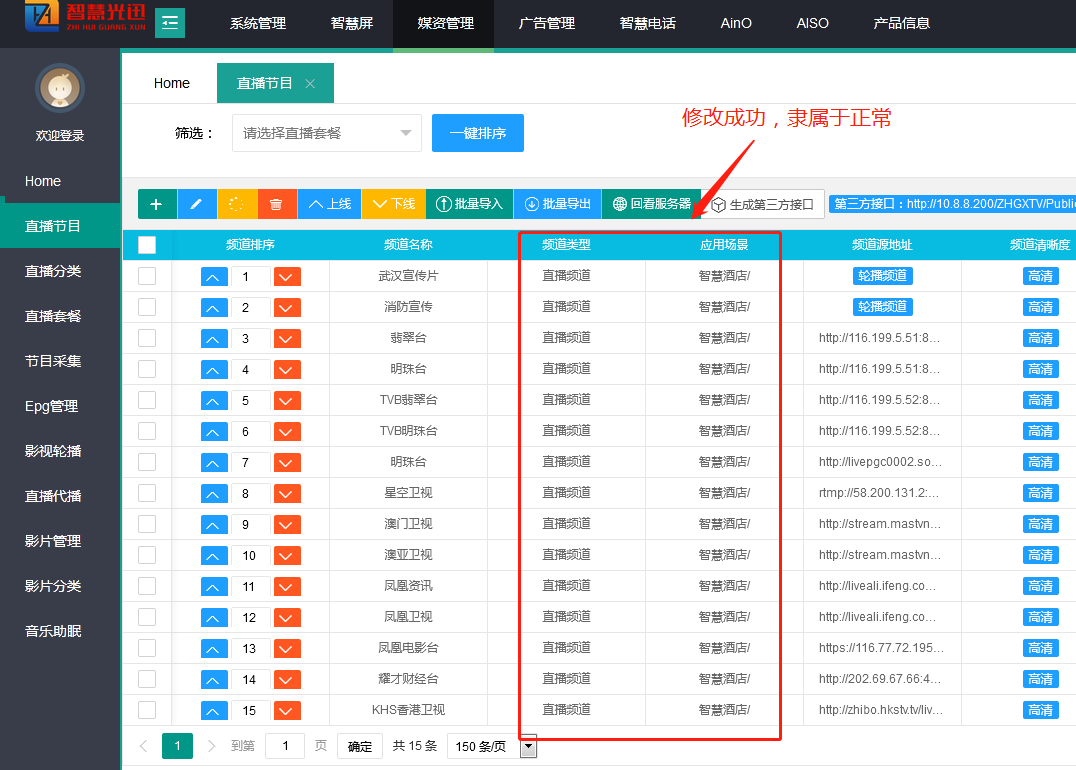Click the user avatar picture
The height and width of the screenshot is (770, 1076).
(x=59, y=89)
